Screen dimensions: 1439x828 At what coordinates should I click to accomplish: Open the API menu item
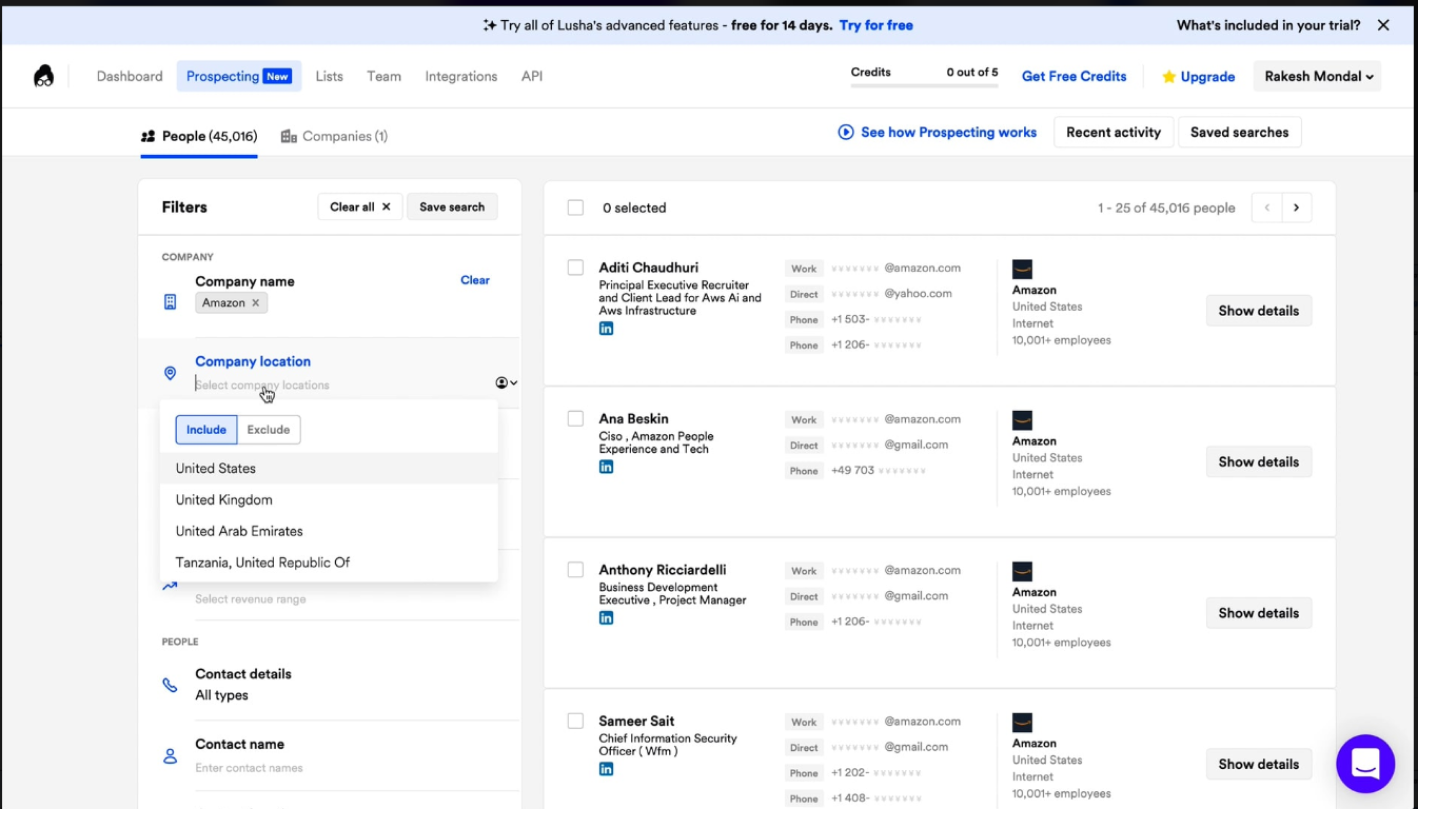[x=532, y=76]
